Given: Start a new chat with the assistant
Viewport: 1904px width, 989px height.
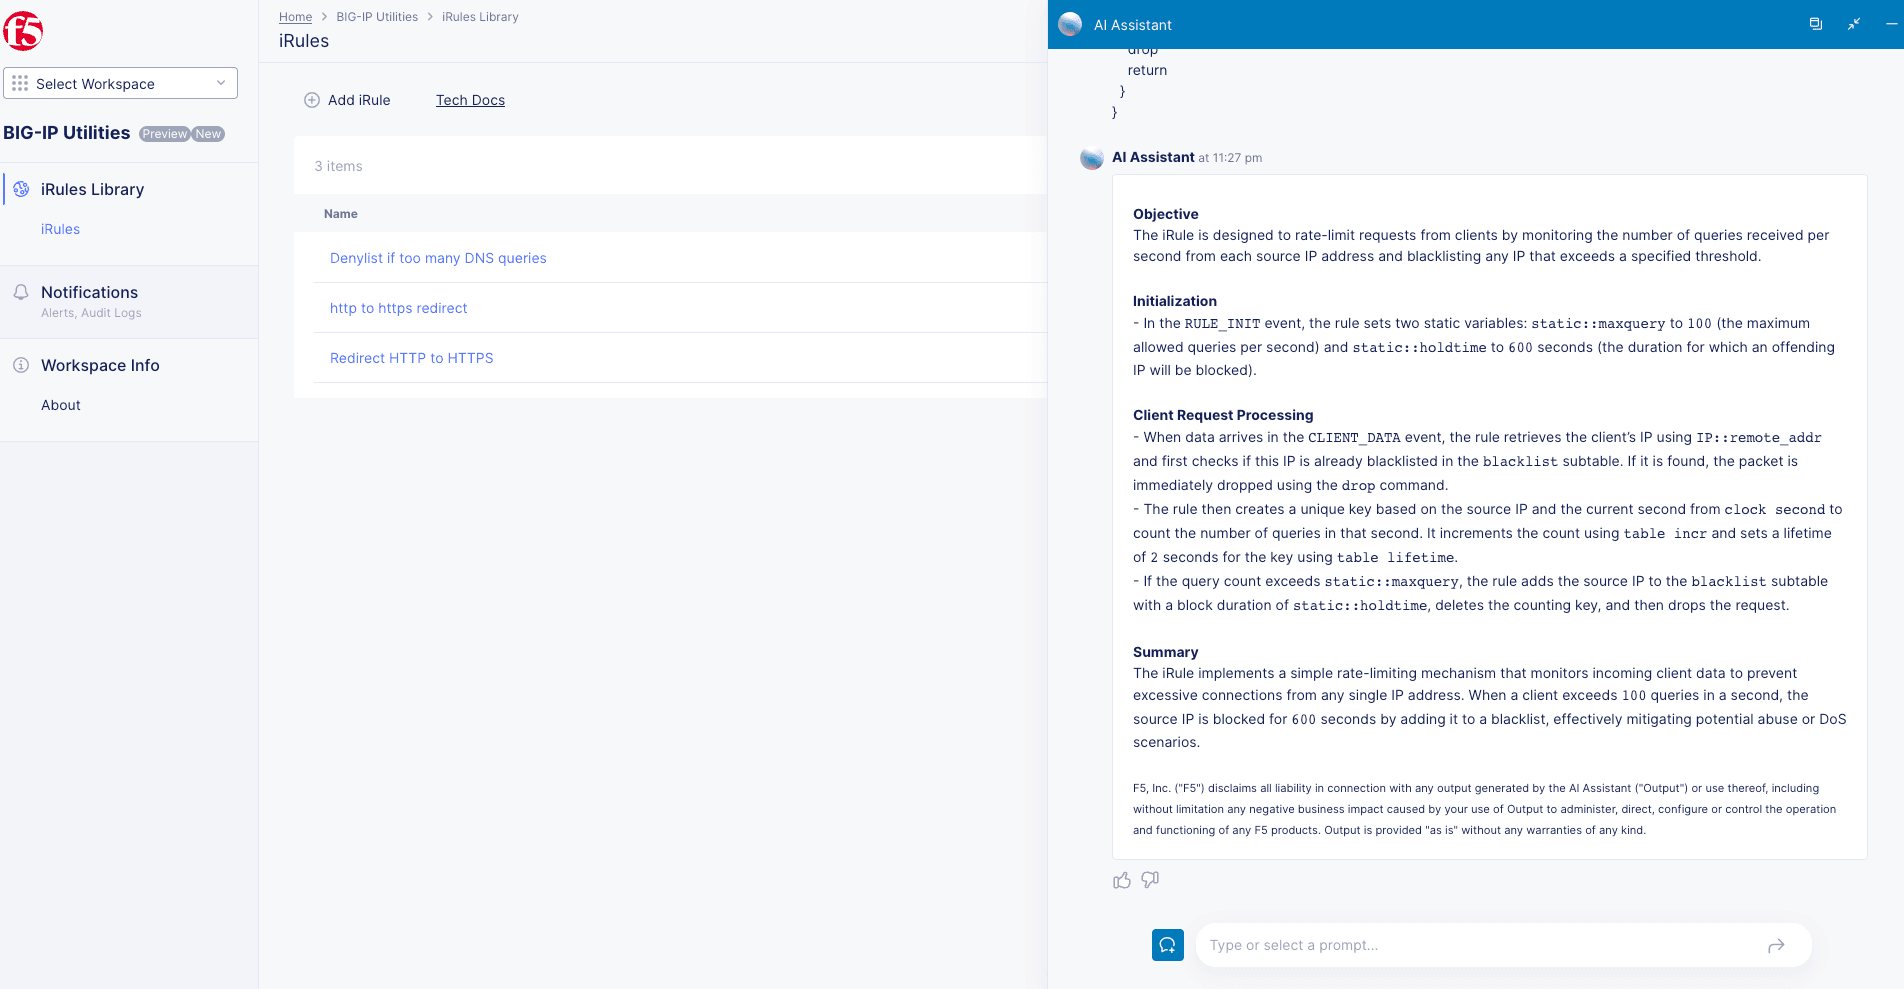Looking at the screenshot, I should point(1167,945).
